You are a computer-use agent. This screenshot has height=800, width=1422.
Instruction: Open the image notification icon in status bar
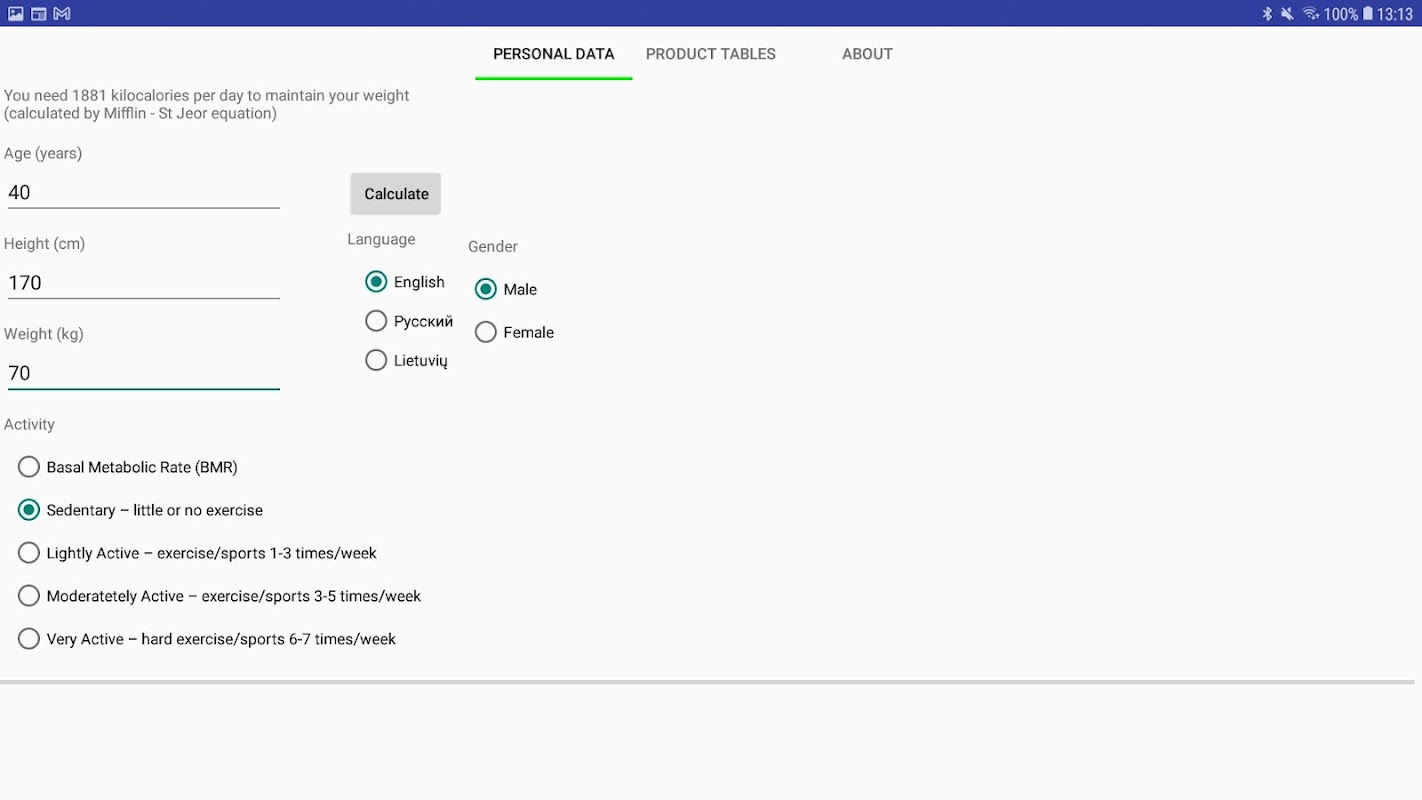pyautogui.click(x=16, y=14)
